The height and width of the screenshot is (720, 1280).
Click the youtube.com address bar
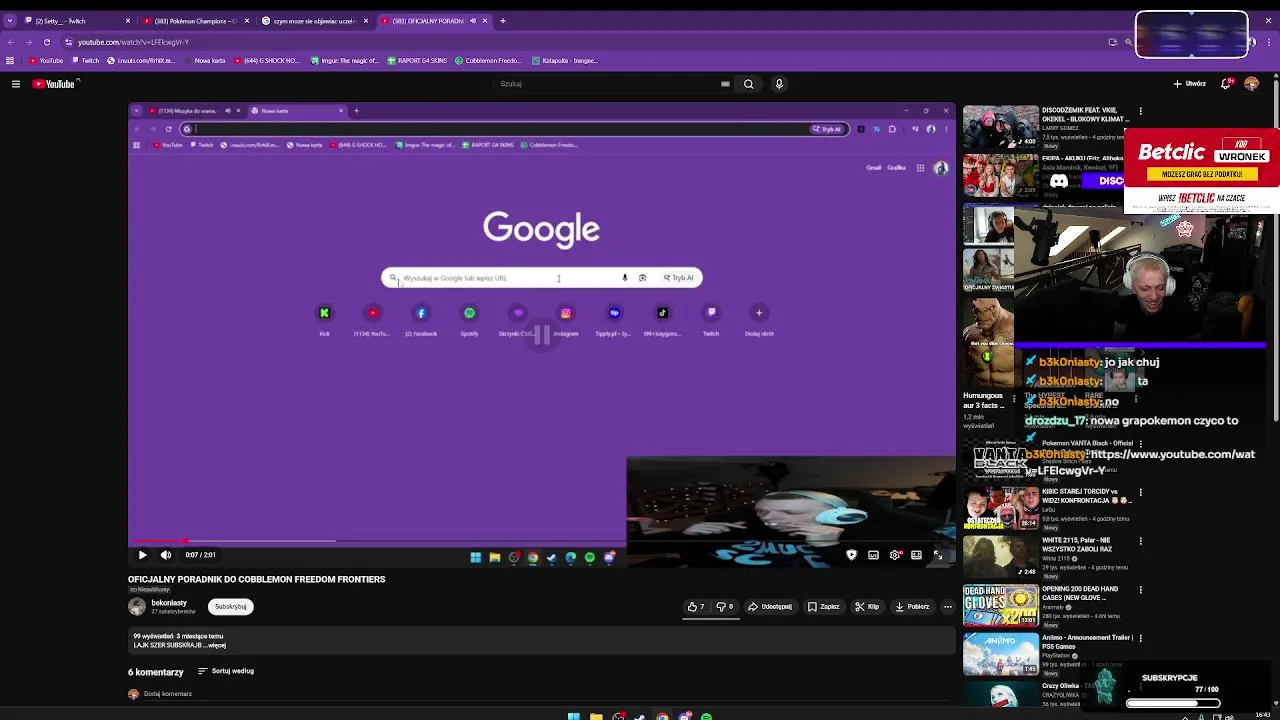click(x=580, y=42)
